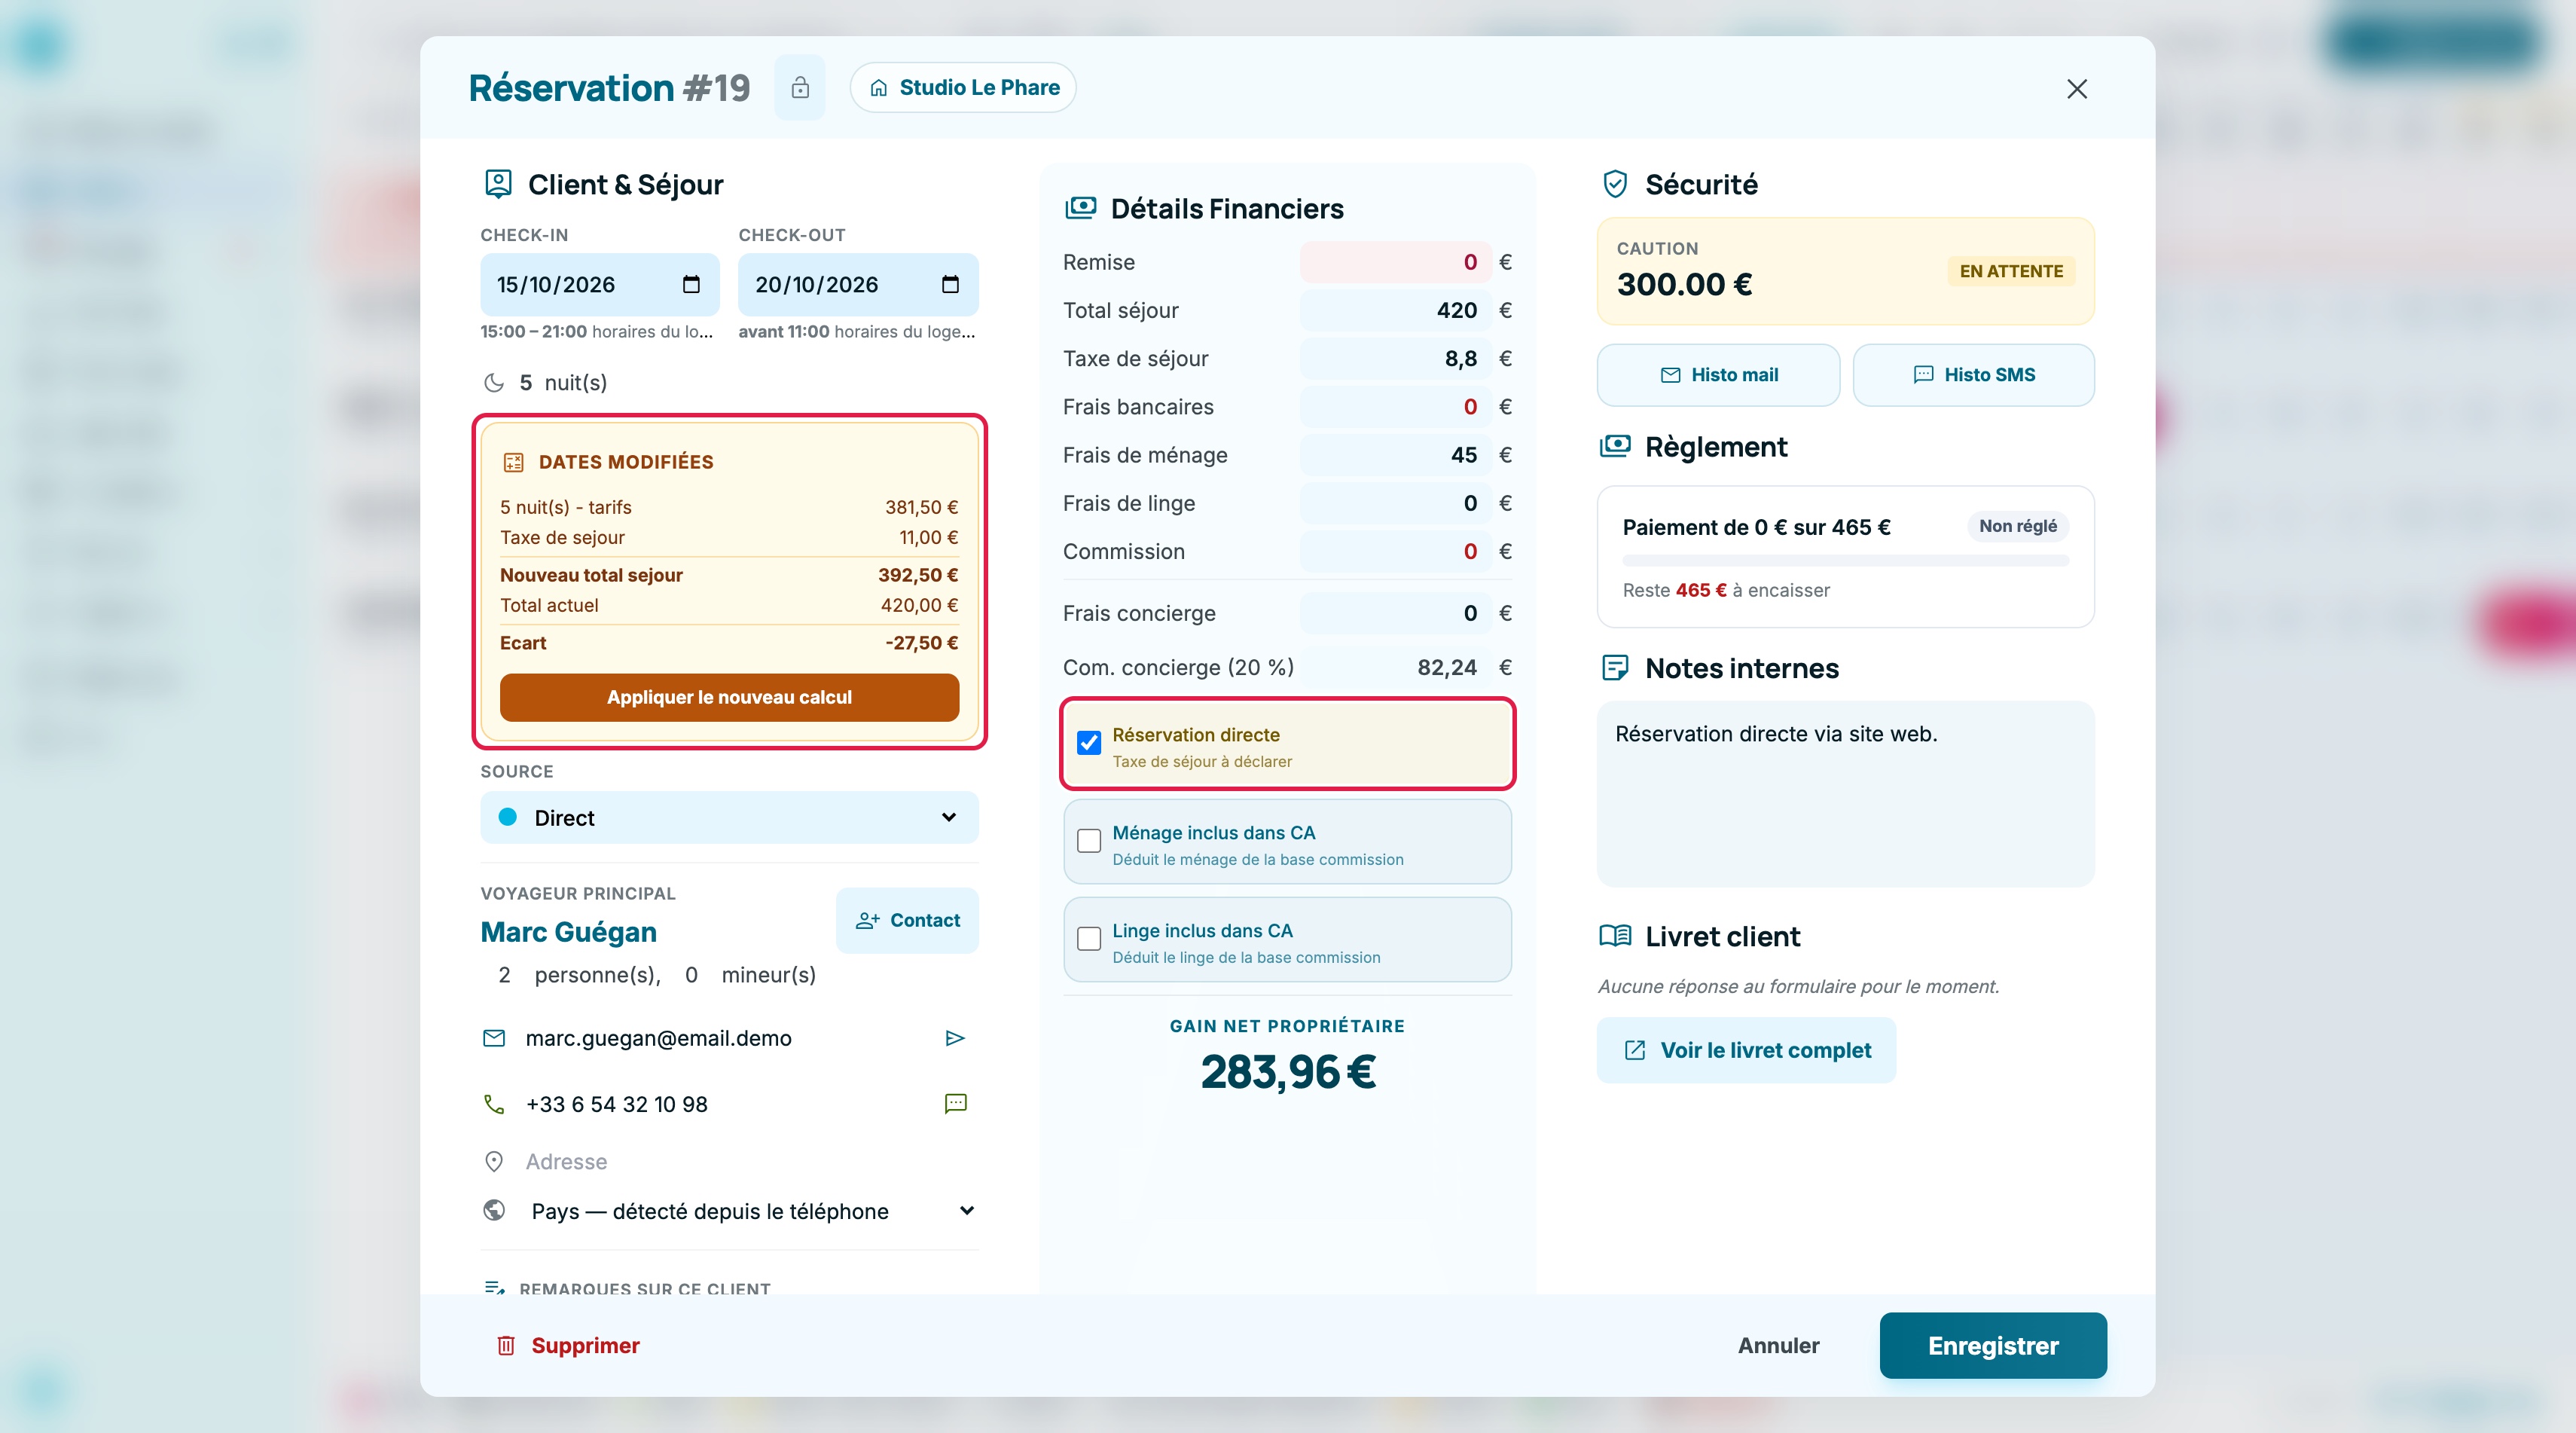Expand the Source dropdown set to Direct

729,818
